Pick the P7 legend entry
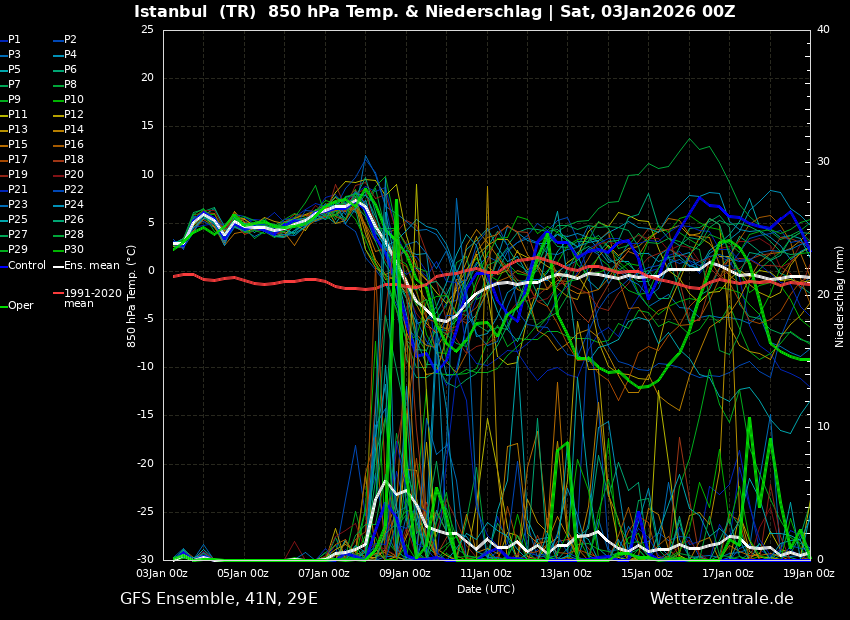This screenshot has width=850, height=620. coord(14,85)
